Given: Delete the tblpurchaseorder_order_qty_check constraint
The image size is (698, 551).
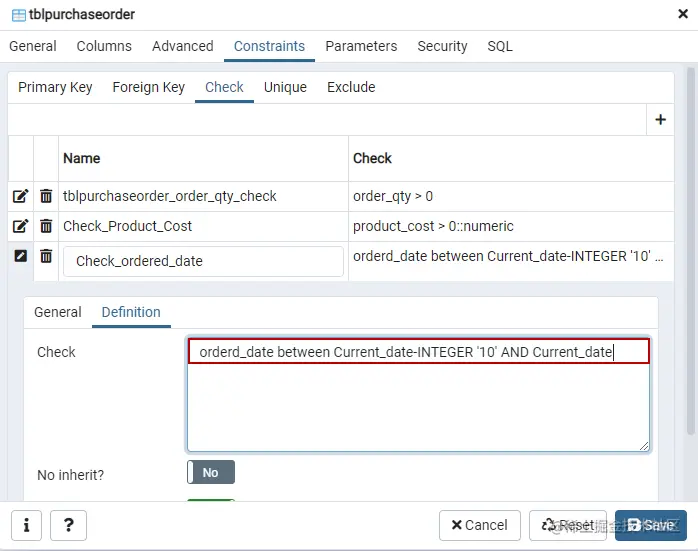Looking at the screenshot, I should (46, 196).
